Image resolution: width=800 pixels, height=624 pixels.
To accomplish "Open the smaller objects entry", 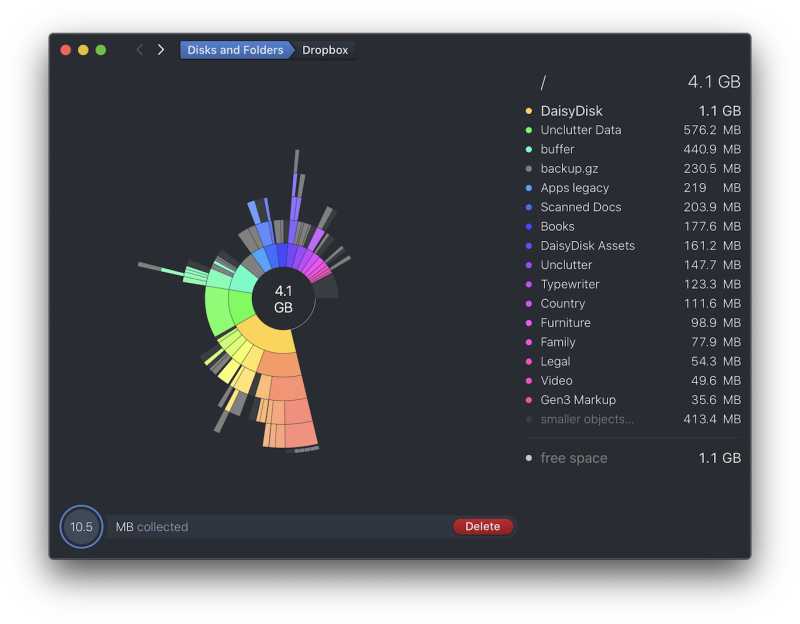I will pyautogui.click(x=590, y=419).
